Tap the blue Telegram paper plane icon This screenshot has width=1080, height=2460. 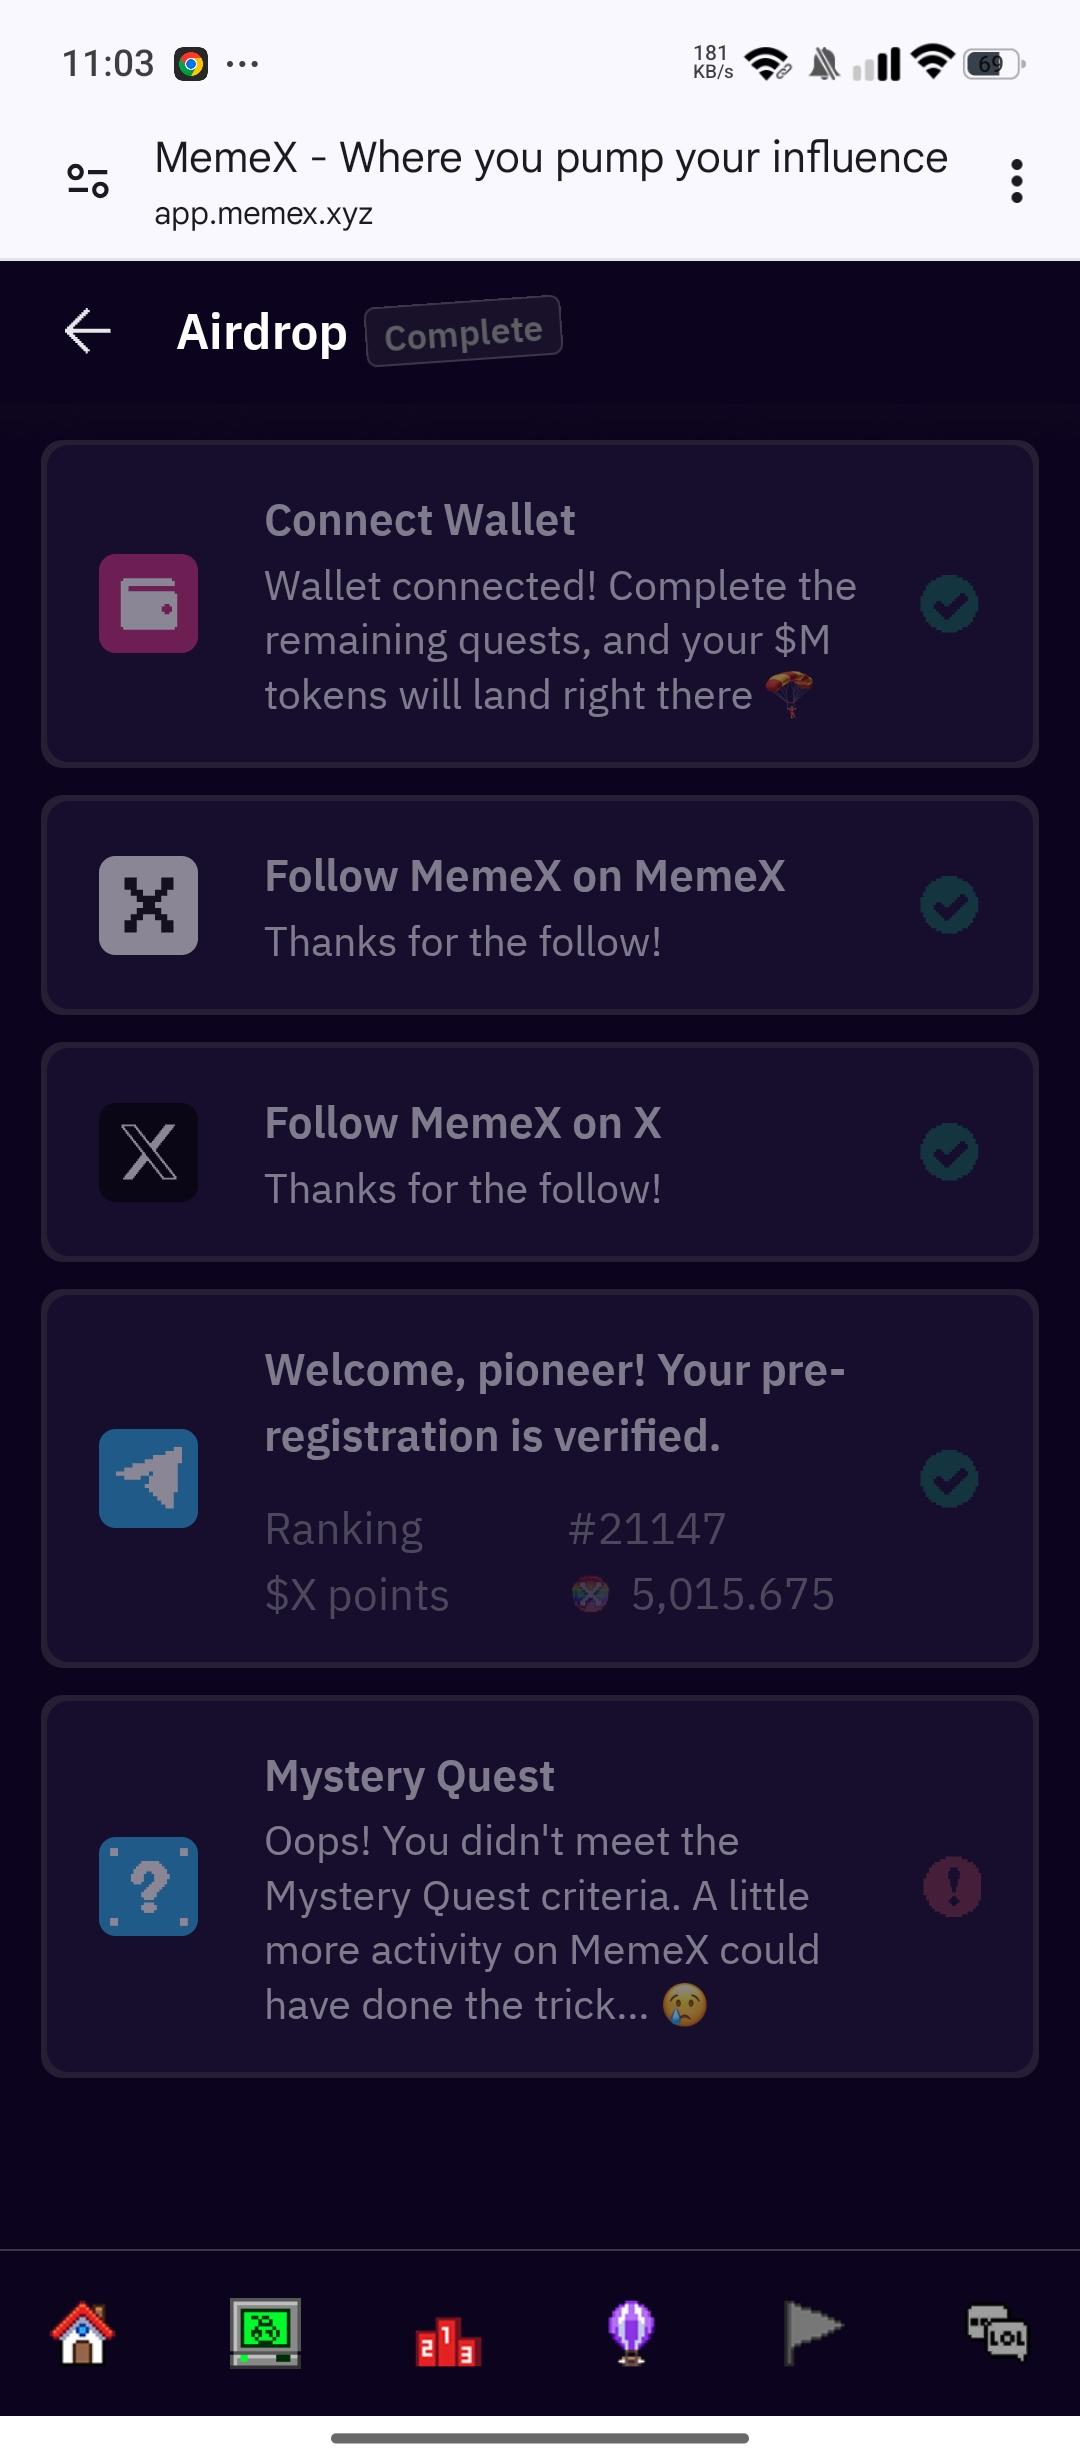(148, 1478)
